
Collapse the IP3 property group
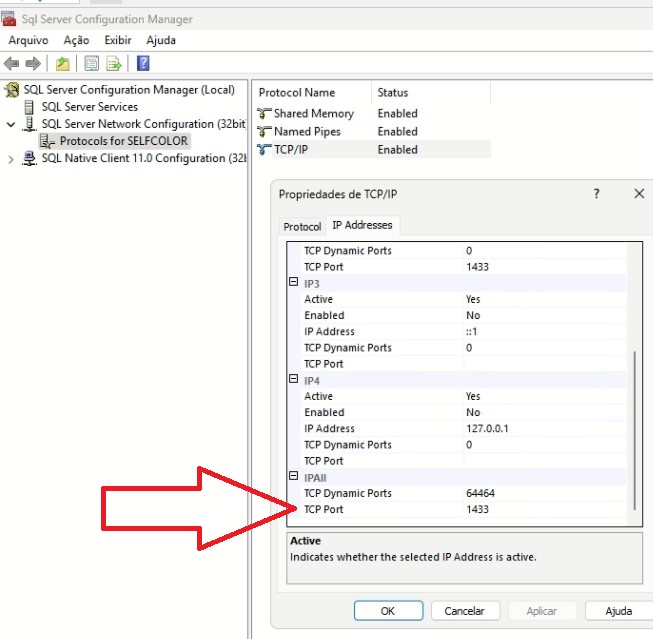pyautogui.click(x=294, y=282)
